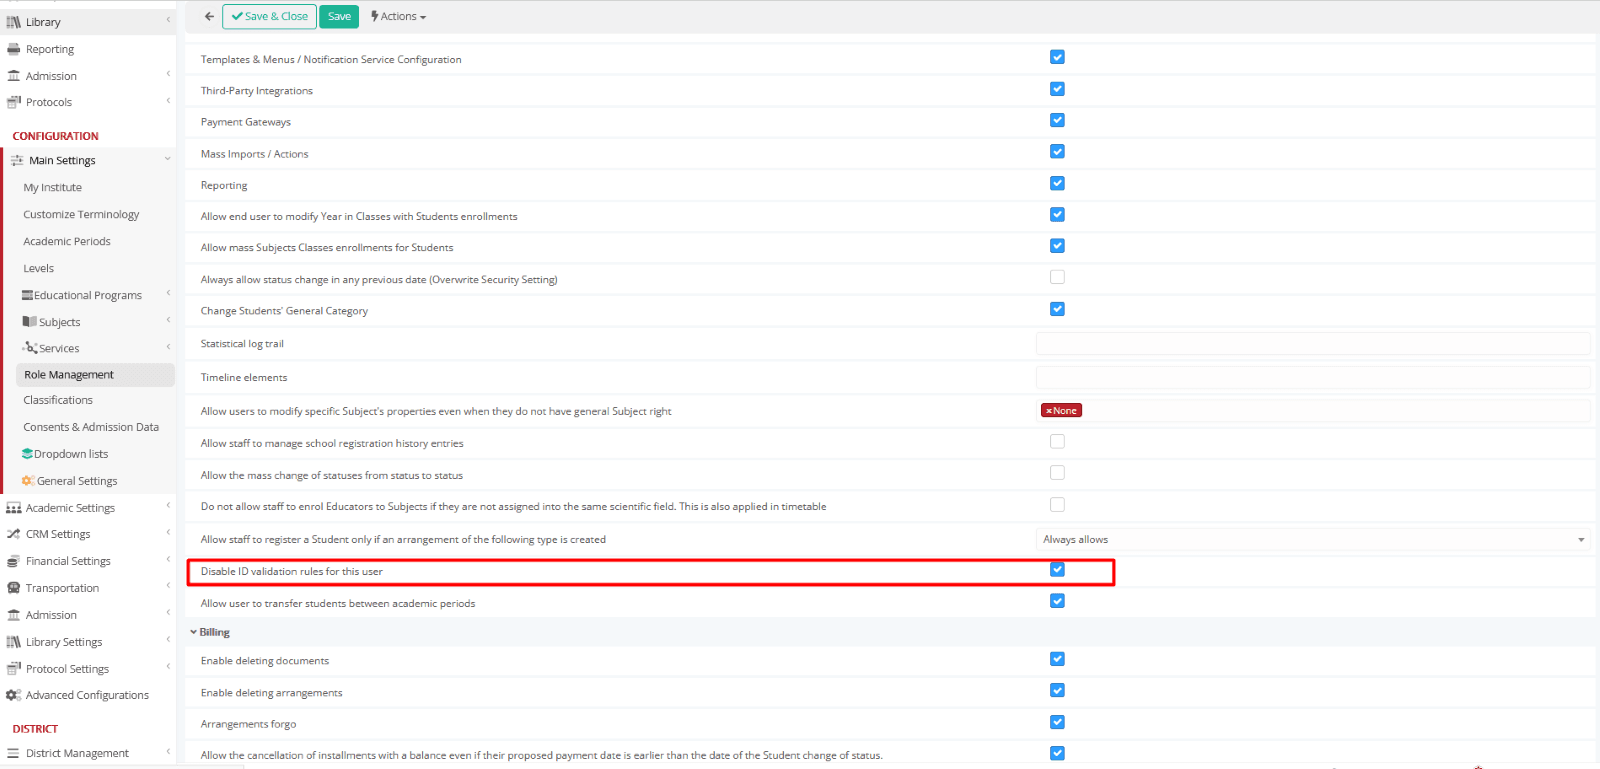Click the Main Settings sliders icon
Image resolution: width=1600 pixels, height=769 pixels.
[x=17, y=160]
